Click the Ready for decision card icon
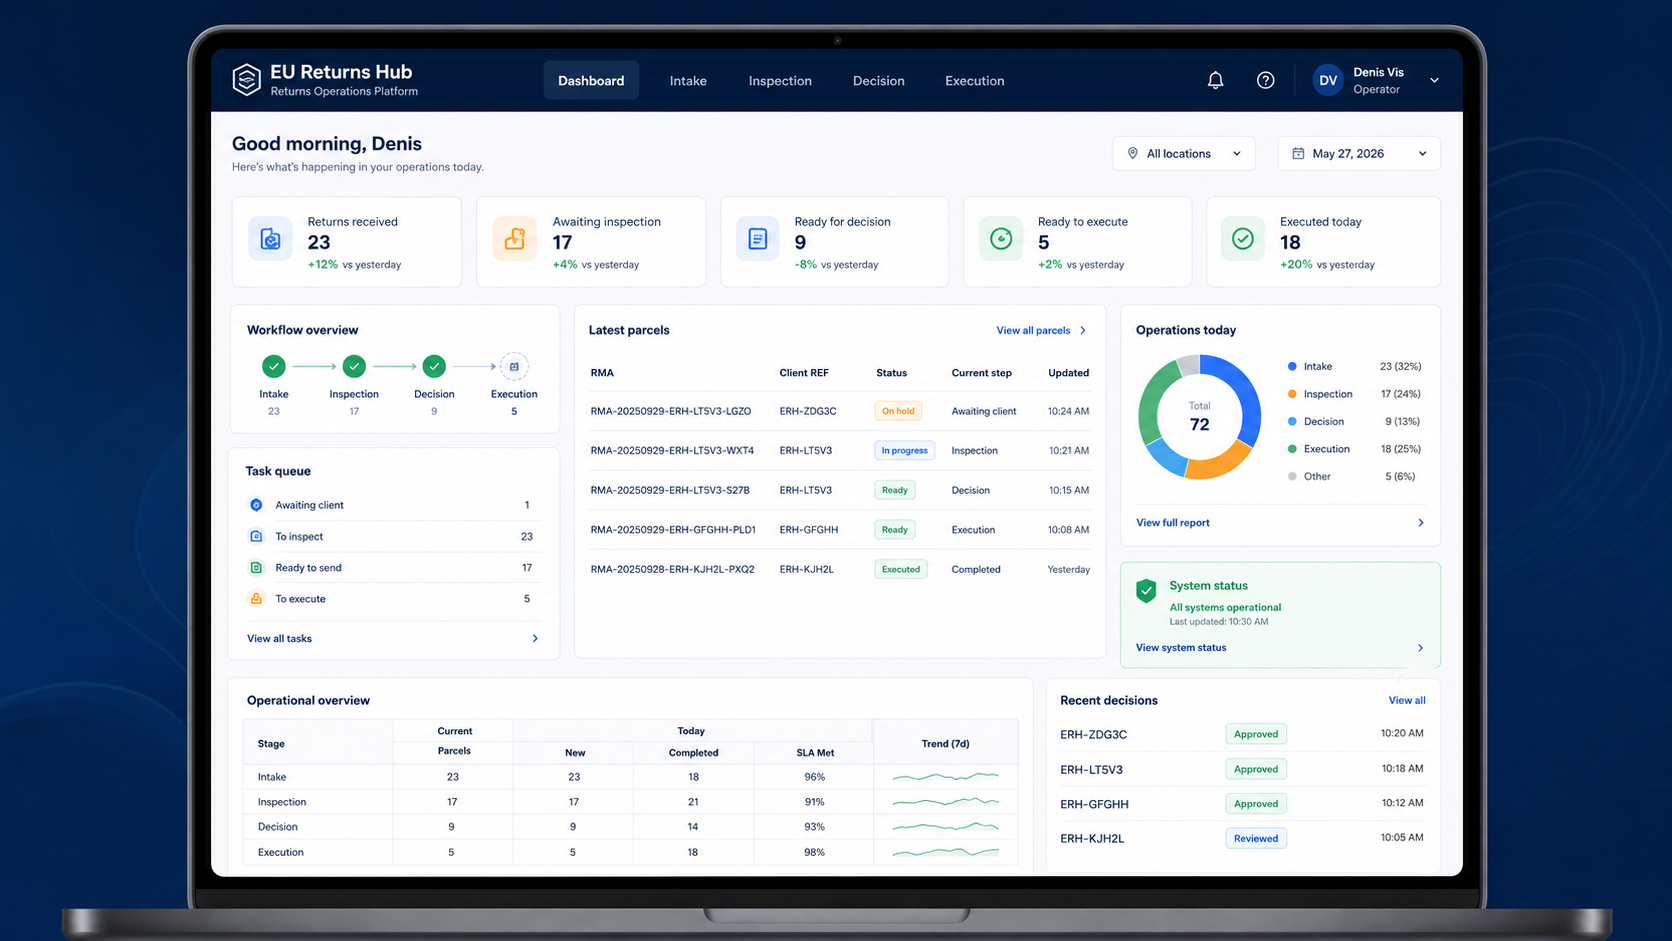 [757, 239]
